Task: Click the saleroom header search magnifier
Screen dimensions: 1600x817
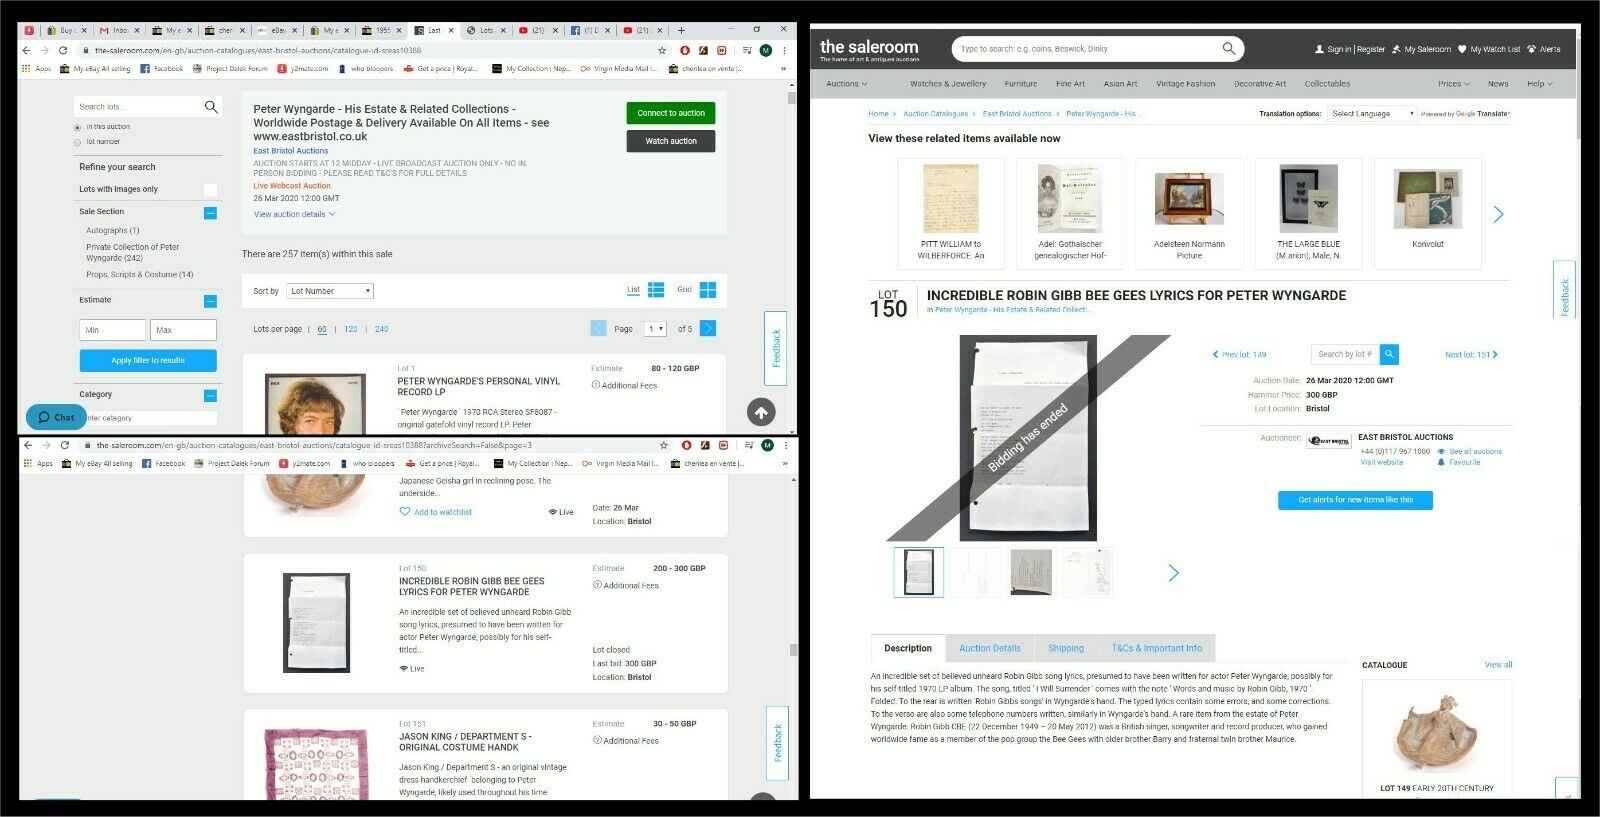Action: tap(1229, 48)
